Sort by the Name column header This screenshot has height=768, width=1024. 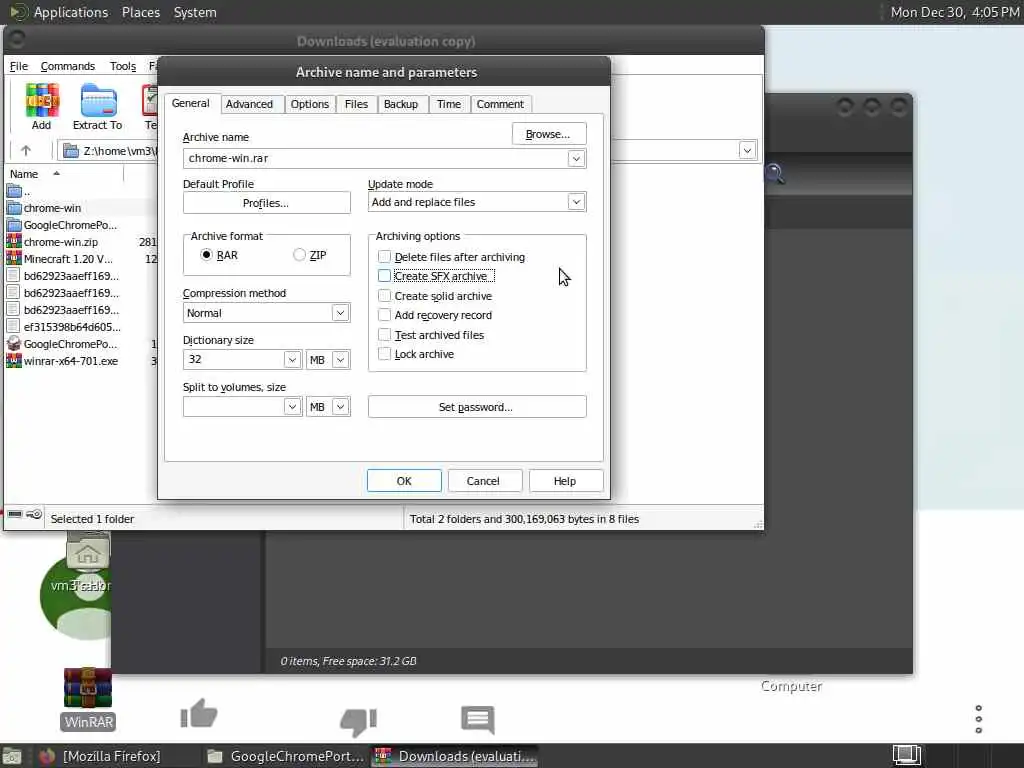(x=65, y=174)
